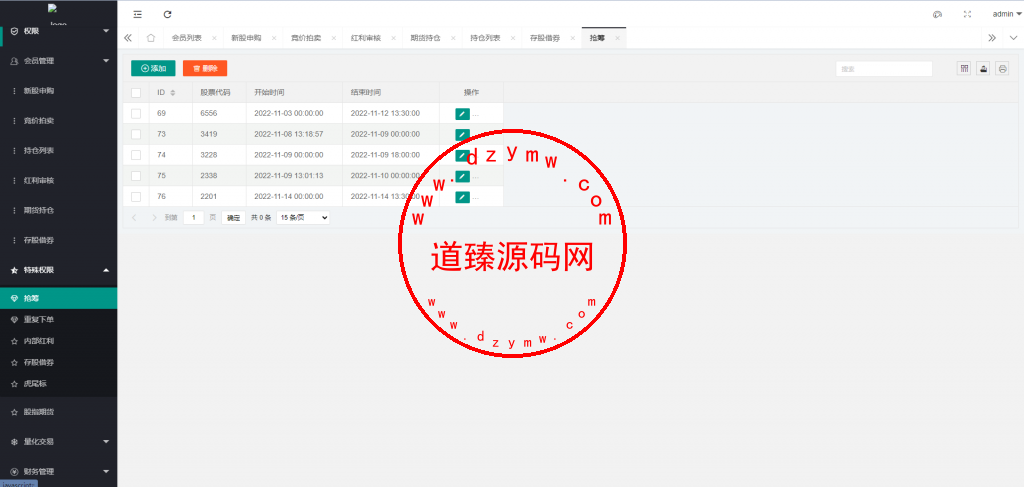Collapse the 会员管理 sidebar menu
Screen dimensions: 1024x487
point(59,61)
